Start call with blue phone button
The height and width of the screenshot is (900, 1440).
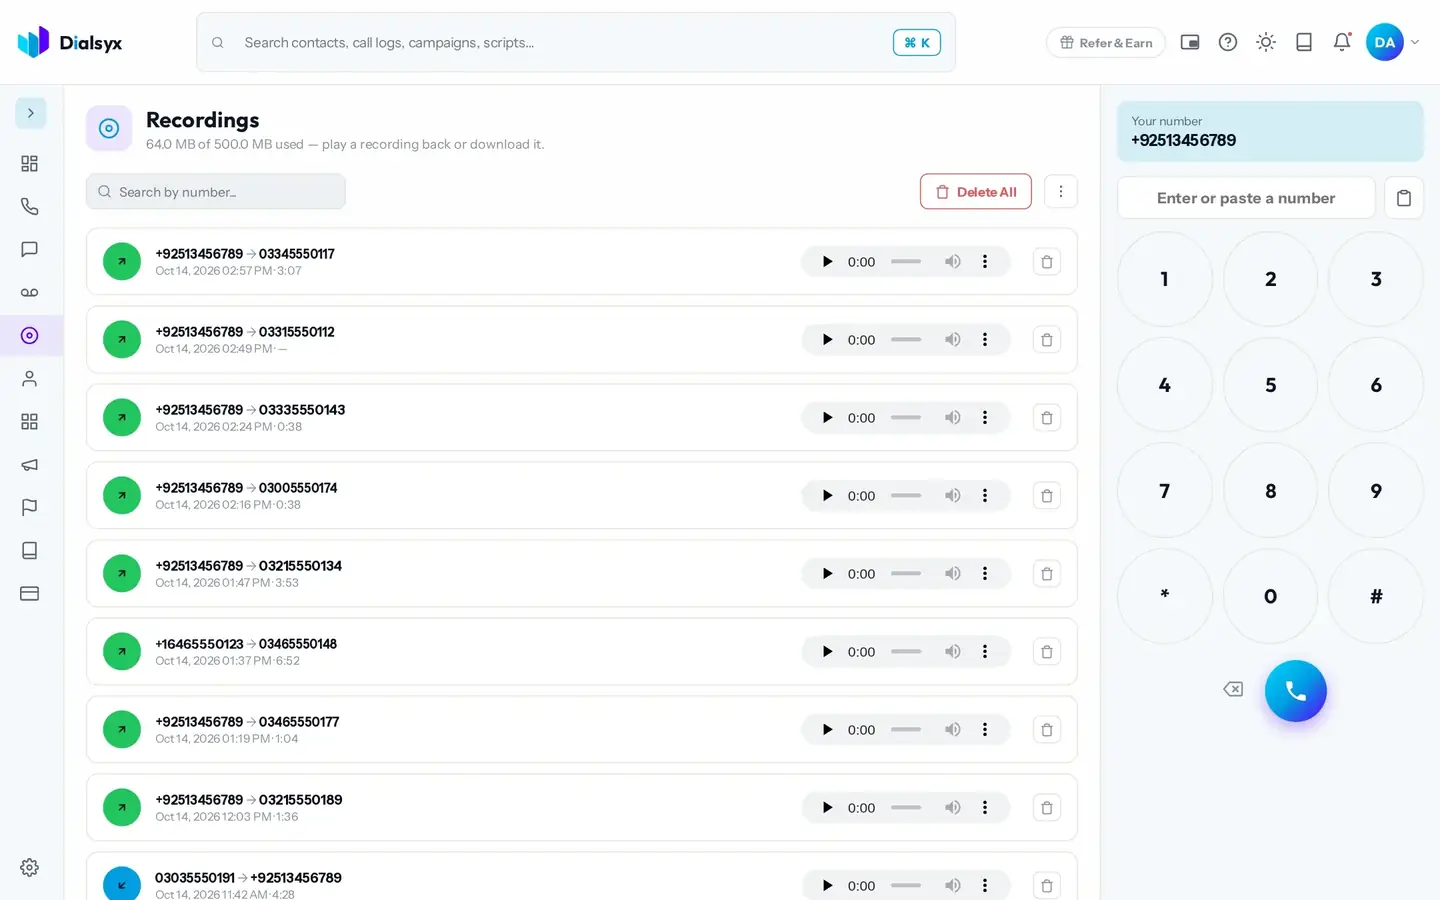(x=1295, y=690)
